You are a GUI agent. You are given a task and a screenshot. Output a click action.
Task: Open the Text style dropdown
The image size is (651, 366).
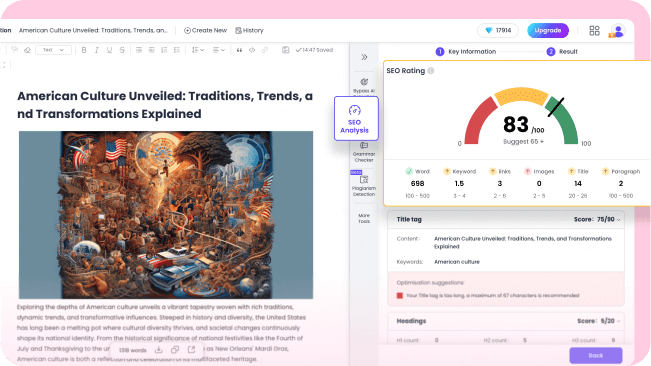[53, 50]
